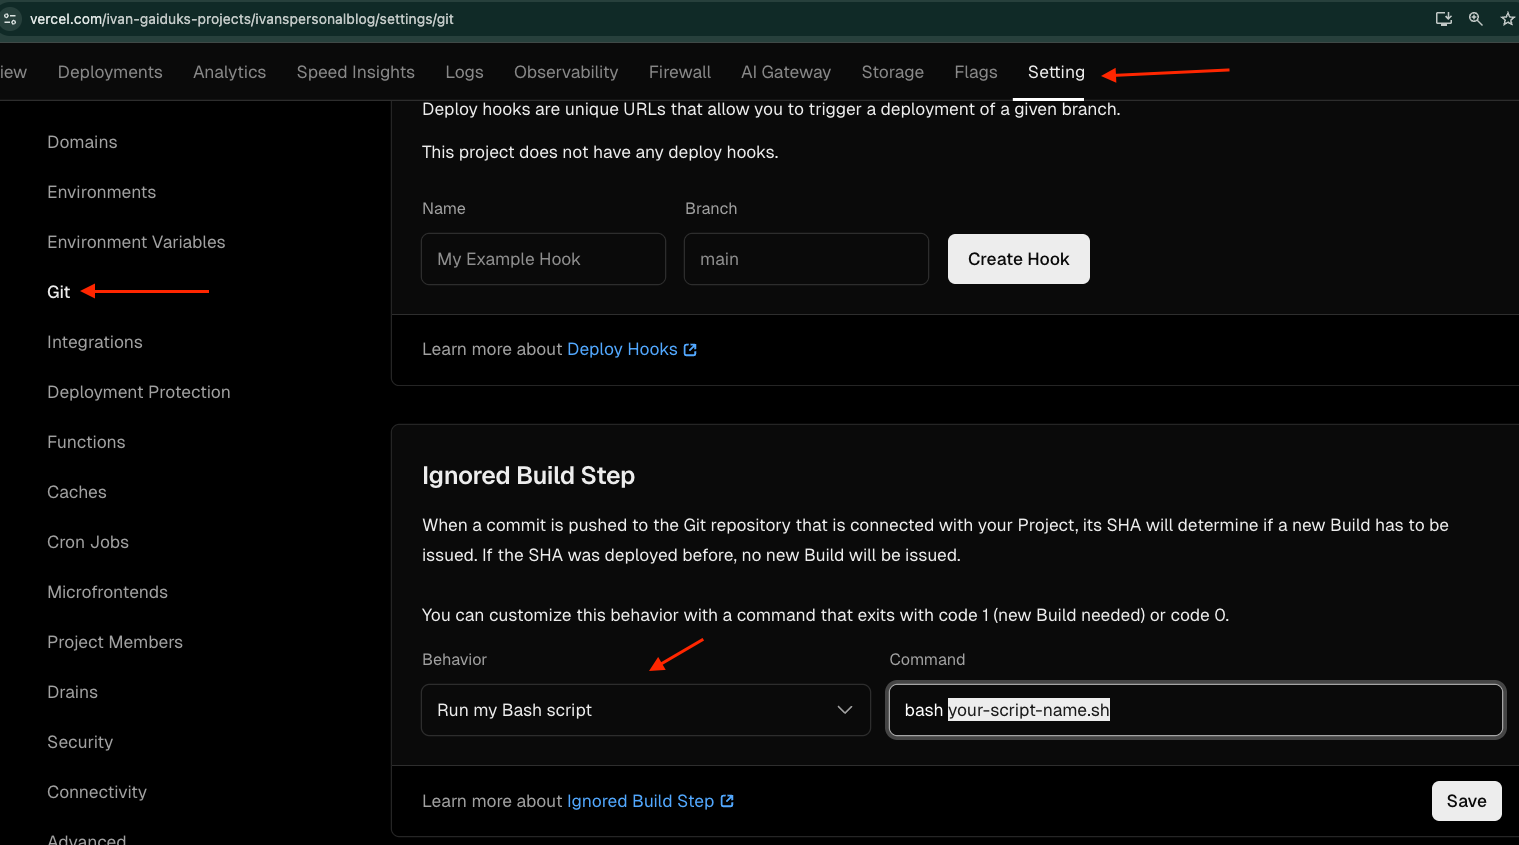
Task: Open site permissions icon beside the URL
Action: [10, 18]
